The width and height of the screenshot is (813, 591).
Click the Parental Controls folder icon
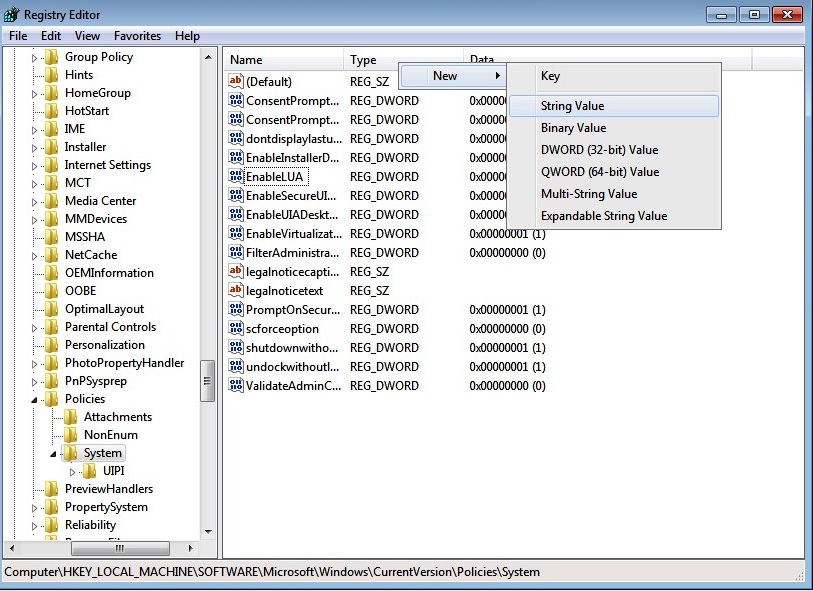click(x=51, y=327)
